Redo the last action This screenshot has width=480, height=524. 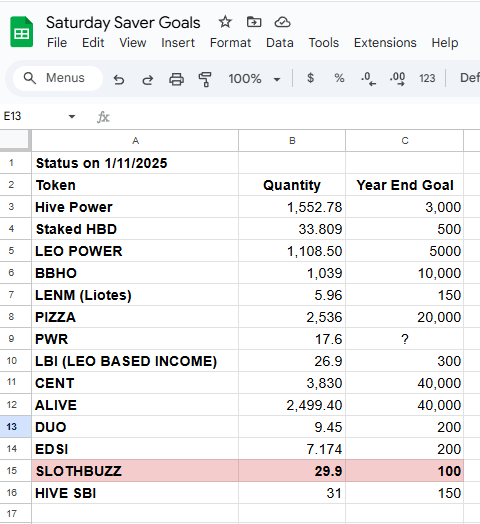pos(147,79)
